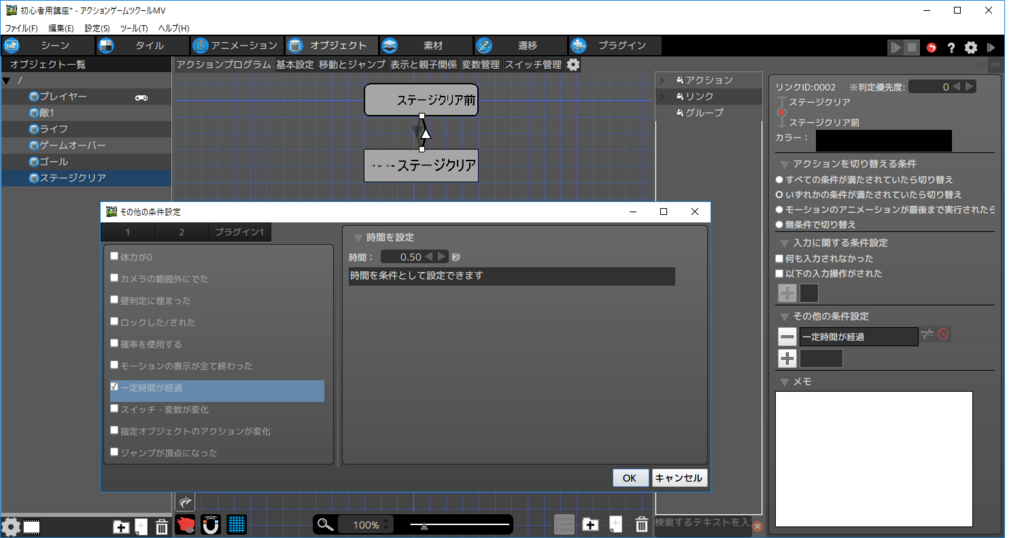Viewport: 1024px width, 538px height.
Task: Select ゲームオーバー in object list
Action: [x=86, y=146]
